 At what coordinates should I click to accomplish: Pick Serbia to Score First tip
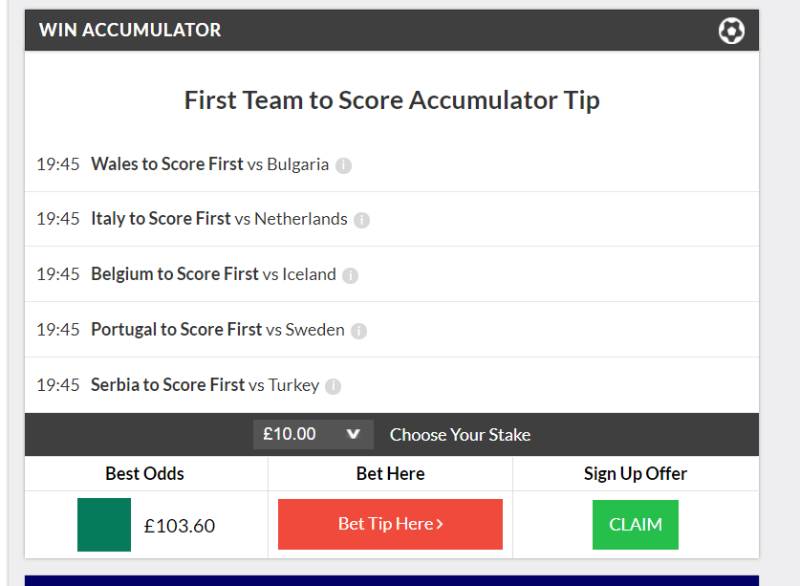coord(167,384)
